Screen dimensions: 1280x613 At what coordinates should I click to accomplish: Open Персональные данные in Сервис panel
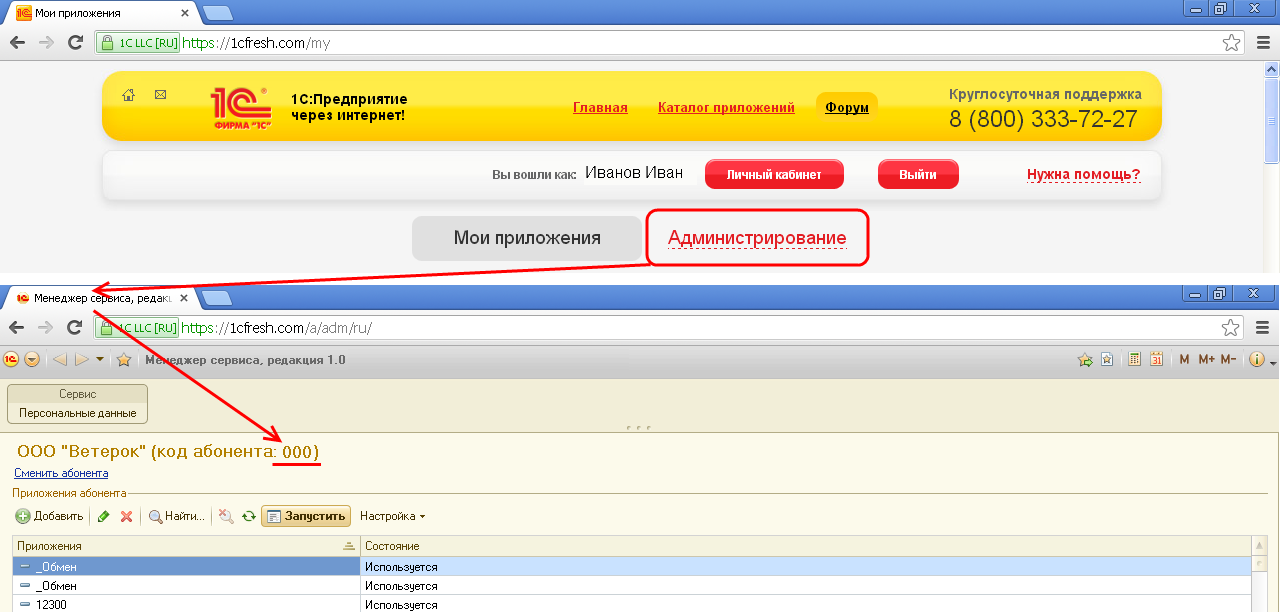click(x=77, y=412)
